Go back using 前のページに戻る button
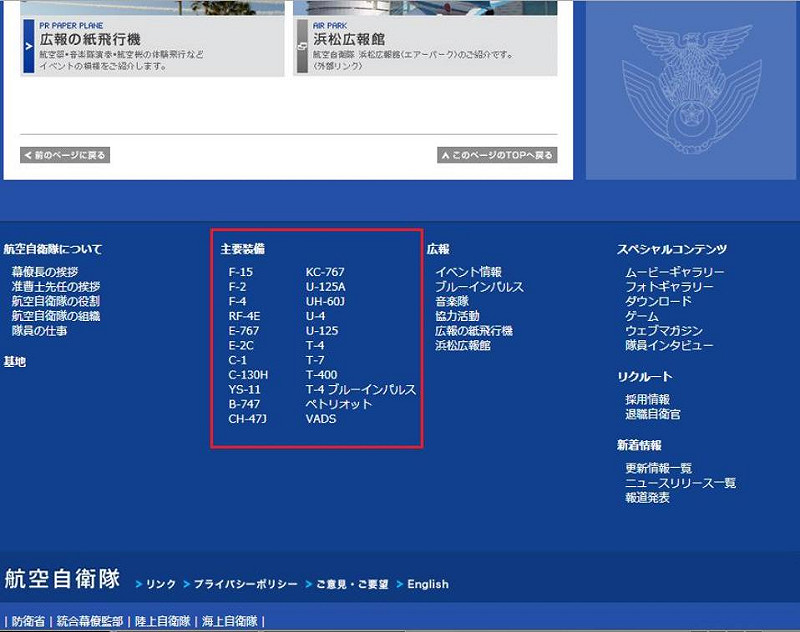The width and height of the screenshot is (800, 632). click(x=65, y=155)
